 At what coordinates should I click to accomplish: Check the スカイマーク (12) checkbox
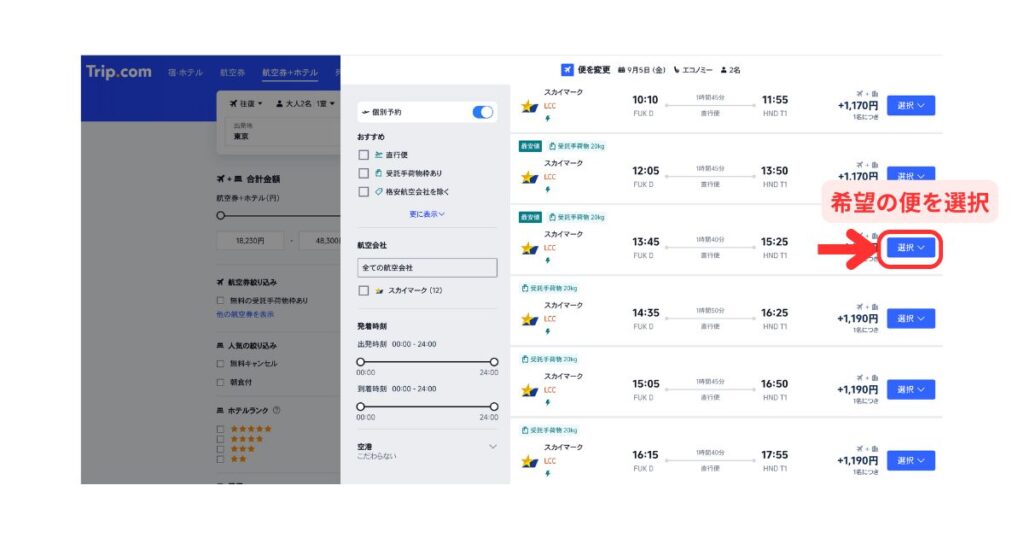pos(364,291)
